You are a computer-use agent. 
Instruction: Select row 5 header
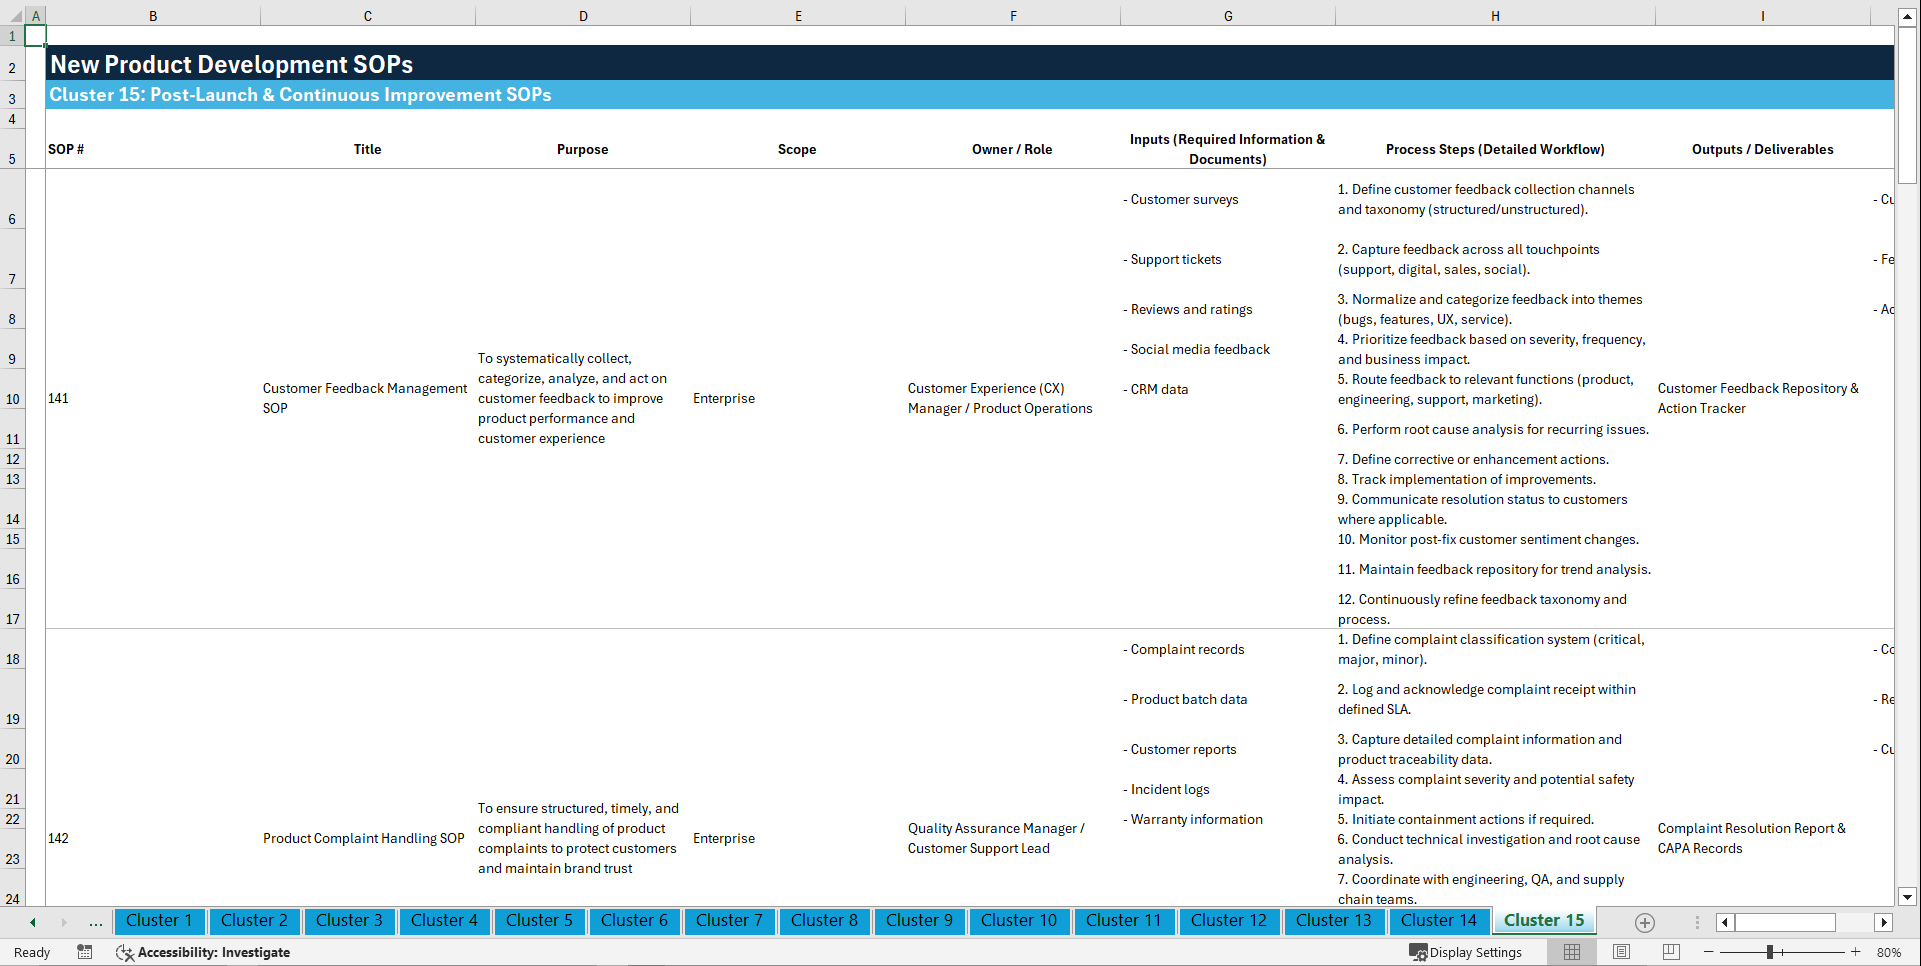[x=12, y=149]
